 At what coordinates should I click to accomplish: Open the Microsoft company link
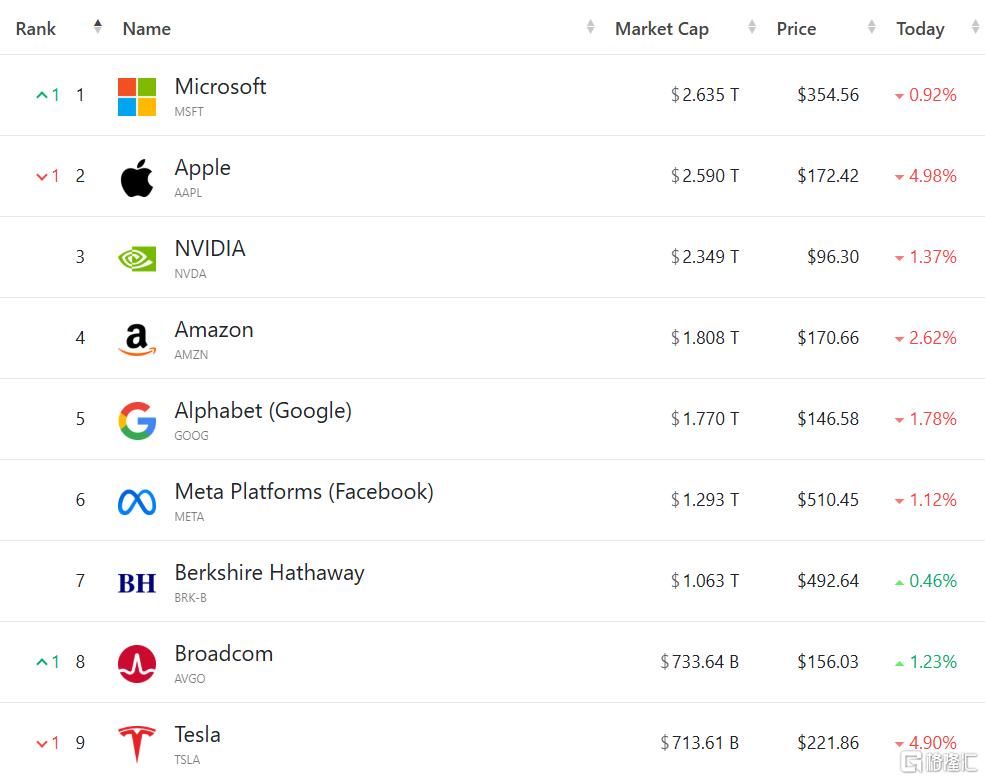pyautogui.click(x=220, y=86)
